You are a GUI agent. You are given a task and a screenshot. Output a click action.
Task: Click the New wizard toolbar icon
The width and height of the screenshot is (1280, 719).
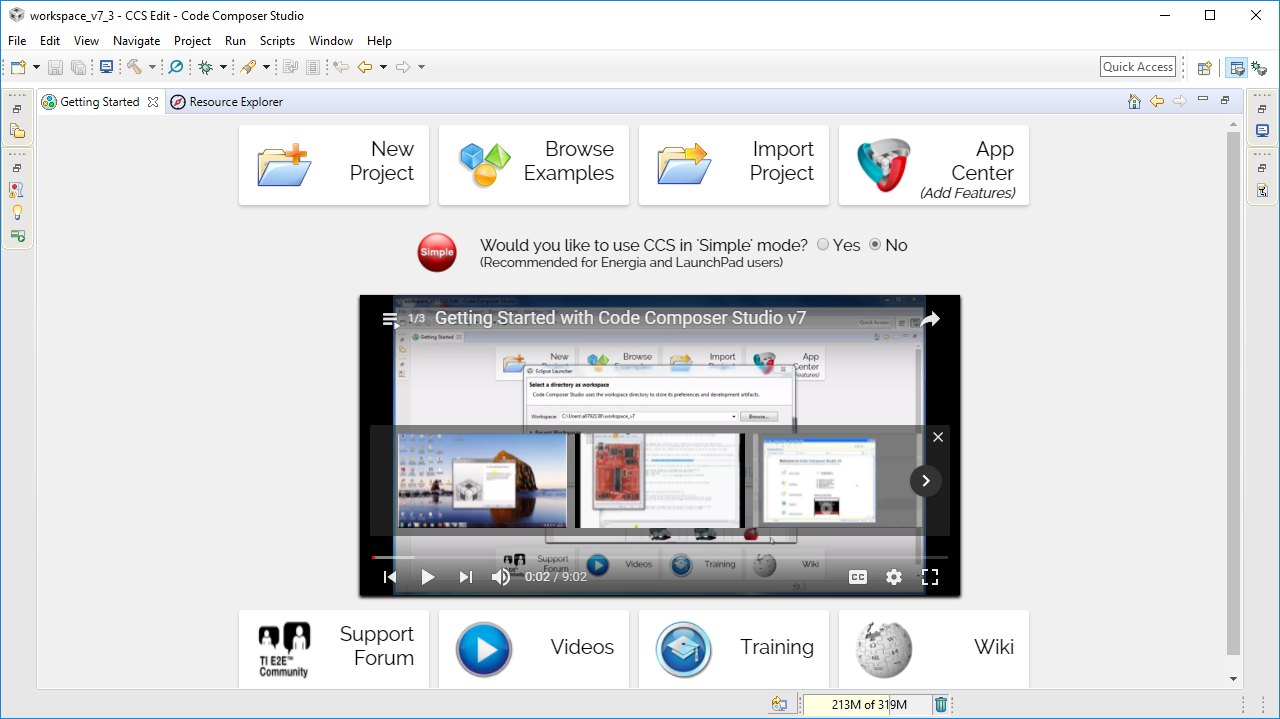pyautogui.click(x=18, y=67)
